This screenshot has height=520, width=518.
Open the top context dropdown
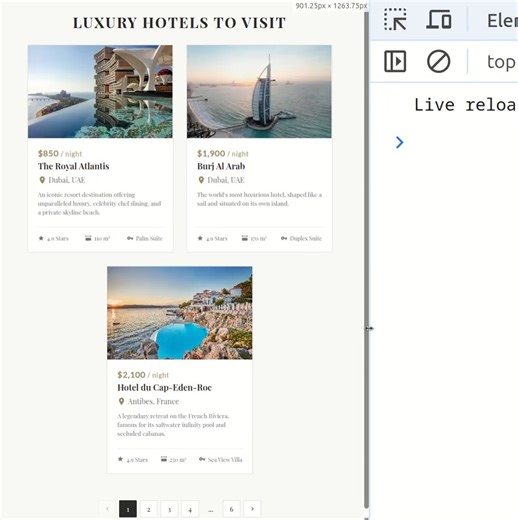[x=502, y=62]
